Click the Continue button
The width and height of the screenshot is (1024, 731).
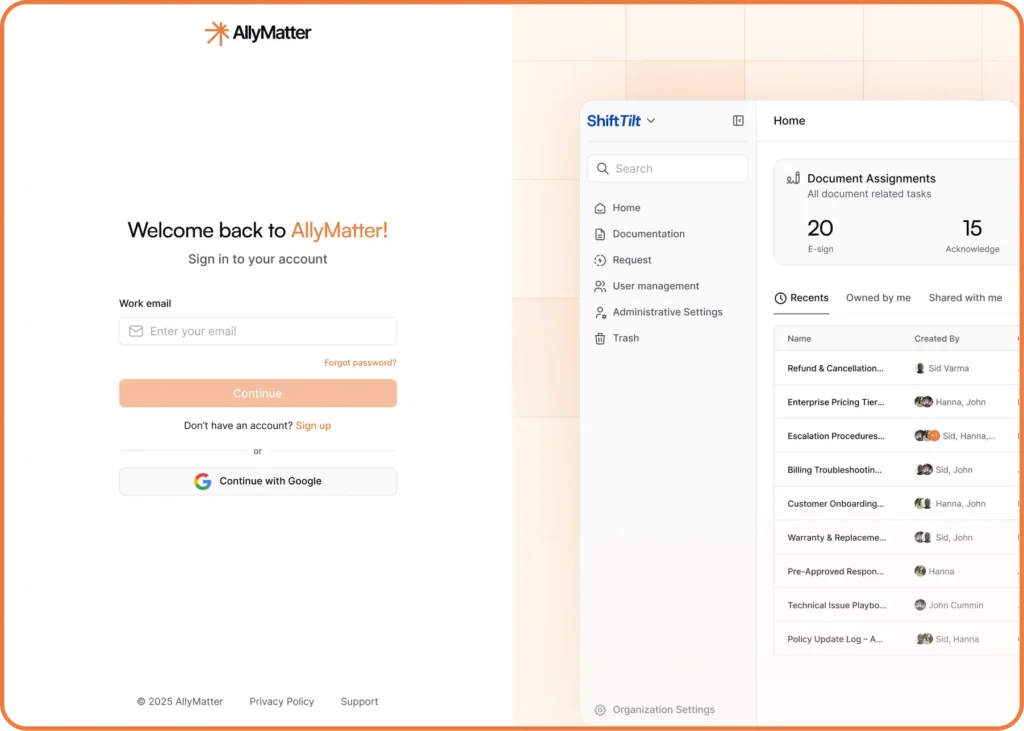(x=257, y=393)
